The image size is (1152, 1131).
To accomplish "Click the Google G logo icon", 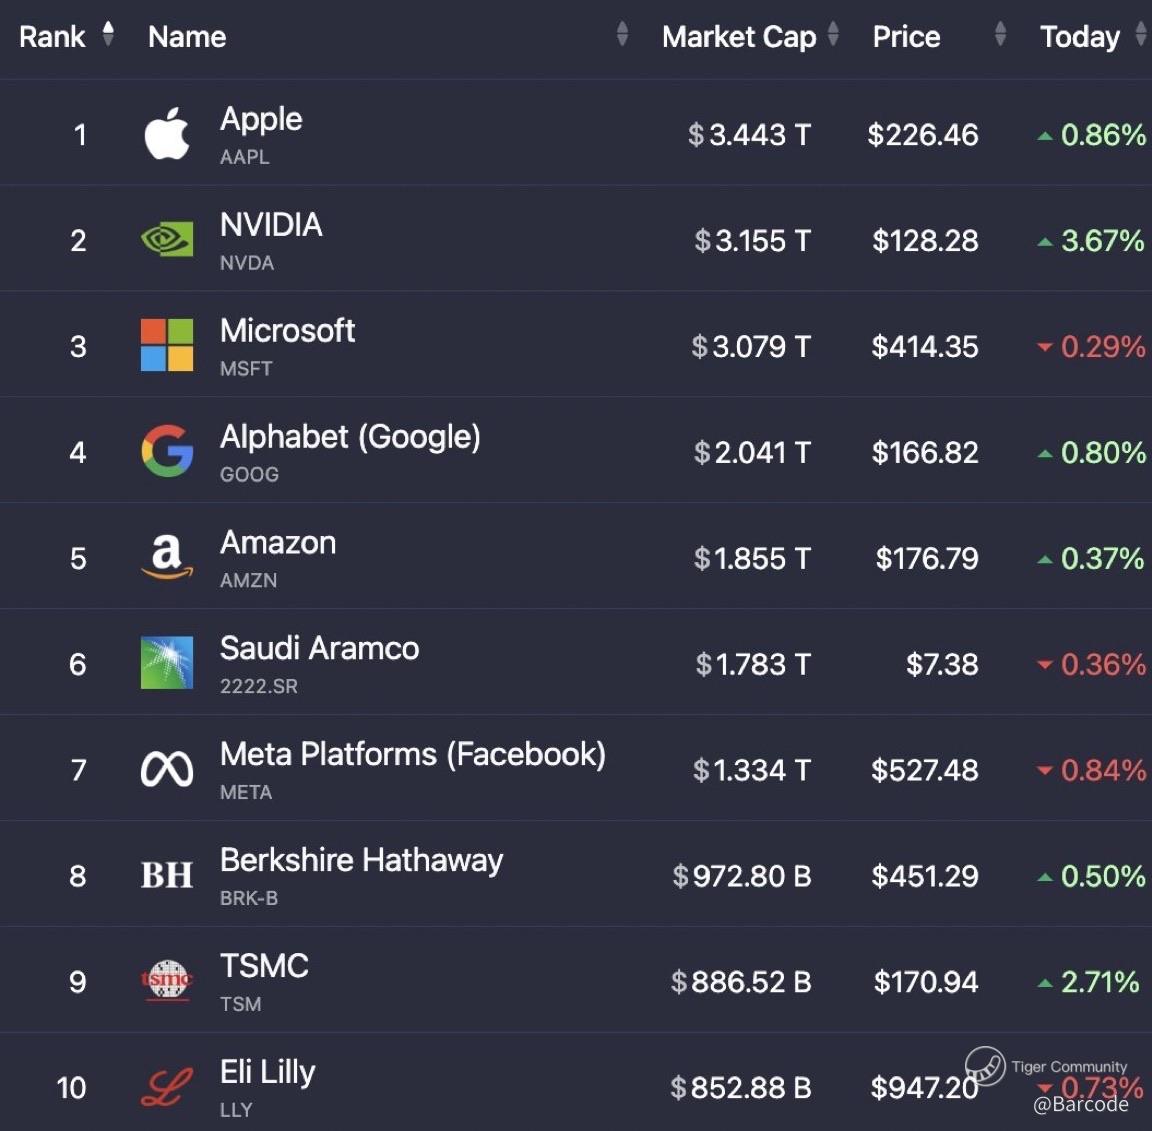I will point(167,452).
